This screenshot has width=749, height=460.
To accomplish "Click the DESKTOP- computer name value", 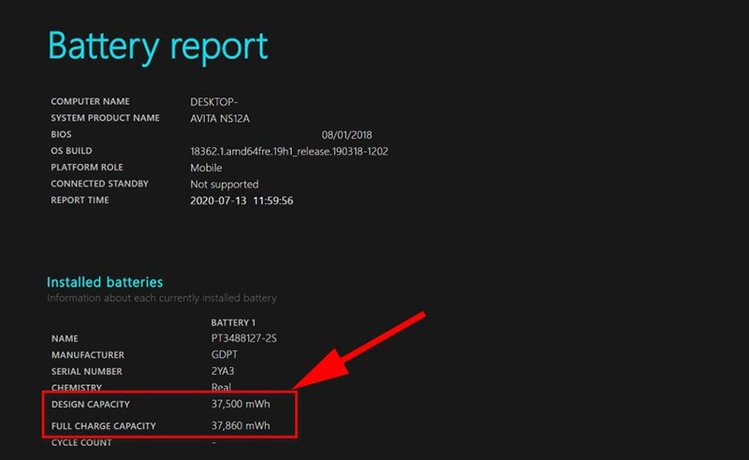I will click(x=215, y=102).
